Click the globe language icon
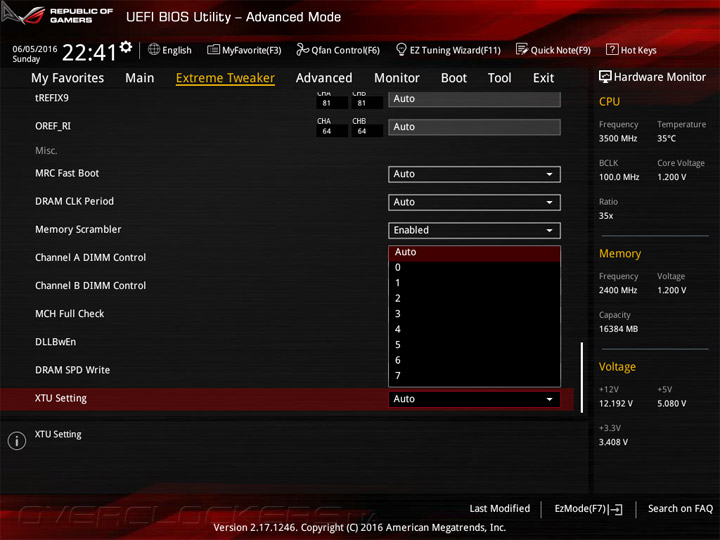Image resolution: width=720 pixels, height=540 pixels. [154, 50]
